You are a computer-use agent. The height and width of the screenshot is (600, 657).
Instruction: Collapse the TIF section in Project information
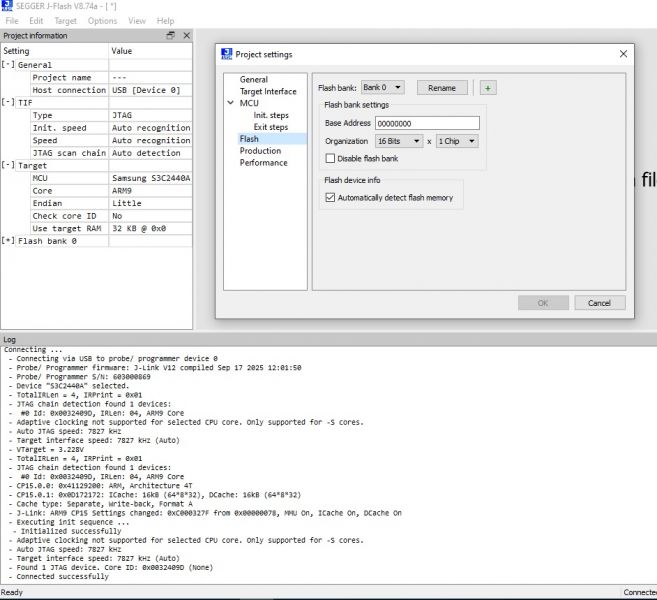[x=8, y=103]
